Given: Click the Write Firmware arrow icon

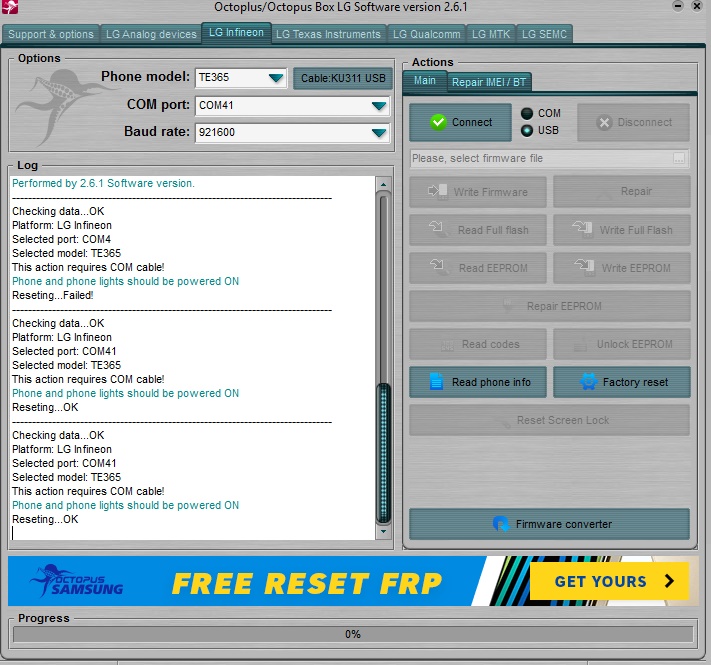Looking at the screenshot, I should point(437,191).
